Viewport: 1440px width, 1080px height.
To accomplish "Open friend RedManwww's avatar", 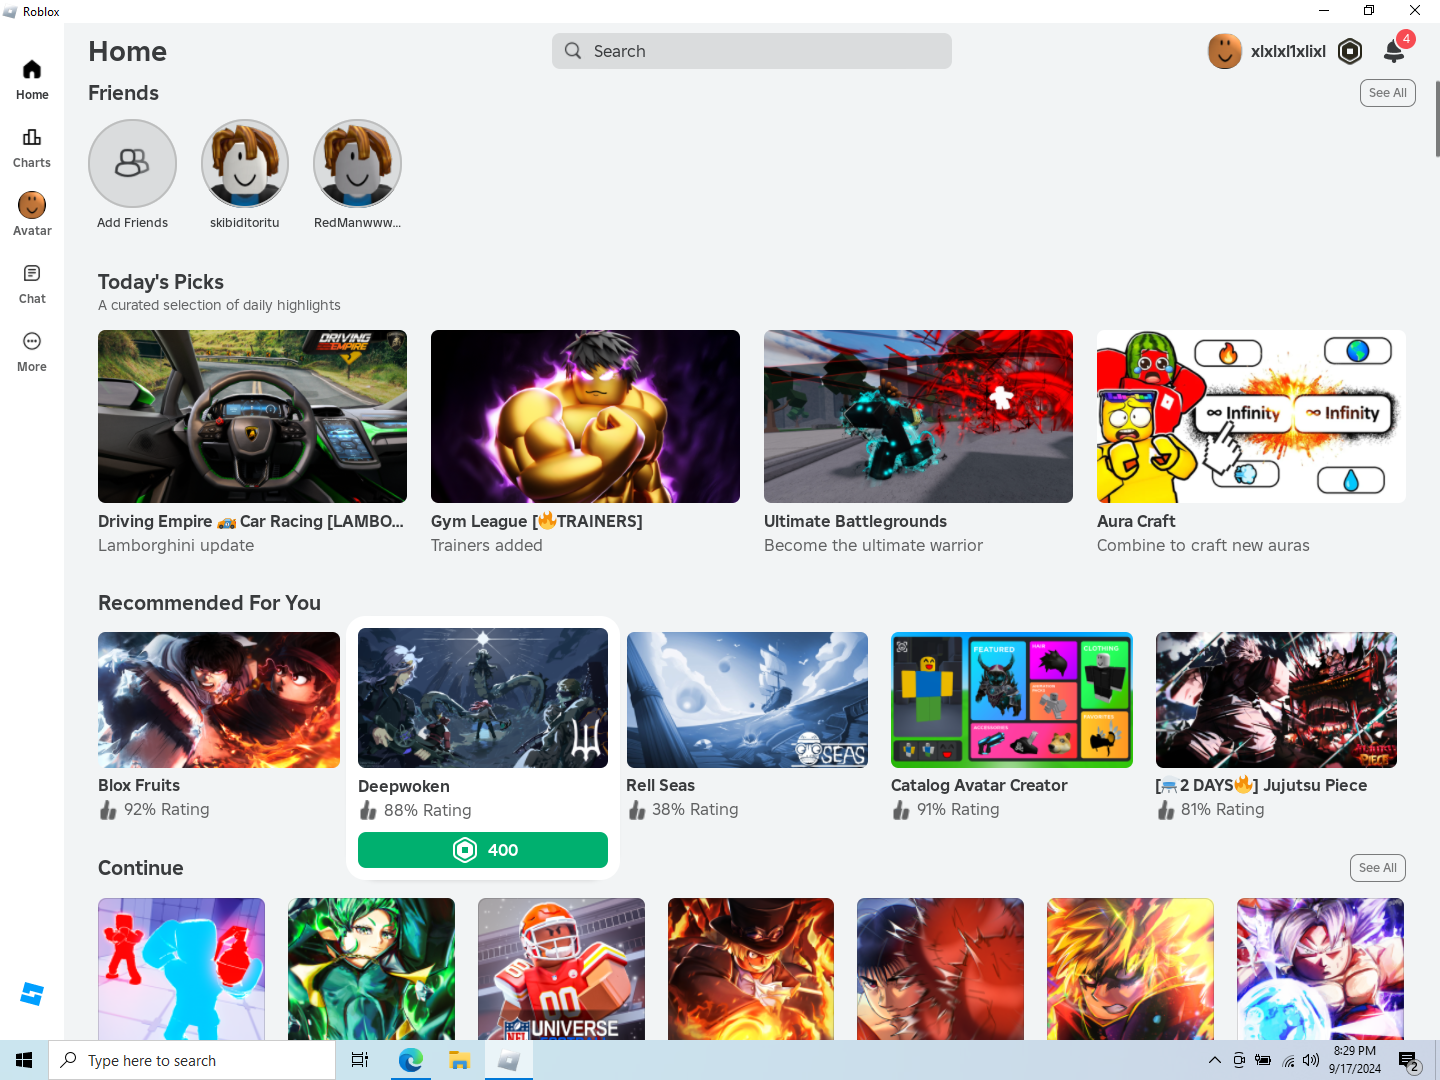I will (x=357, y=163).
